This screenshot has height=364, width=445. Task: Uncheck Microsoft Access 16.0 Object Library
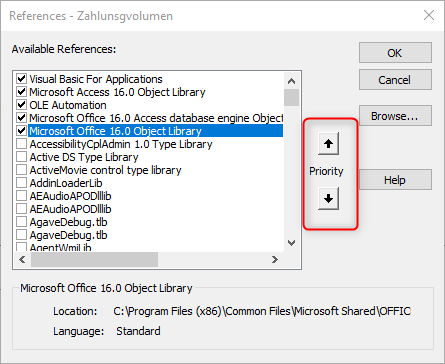(22, 92)
